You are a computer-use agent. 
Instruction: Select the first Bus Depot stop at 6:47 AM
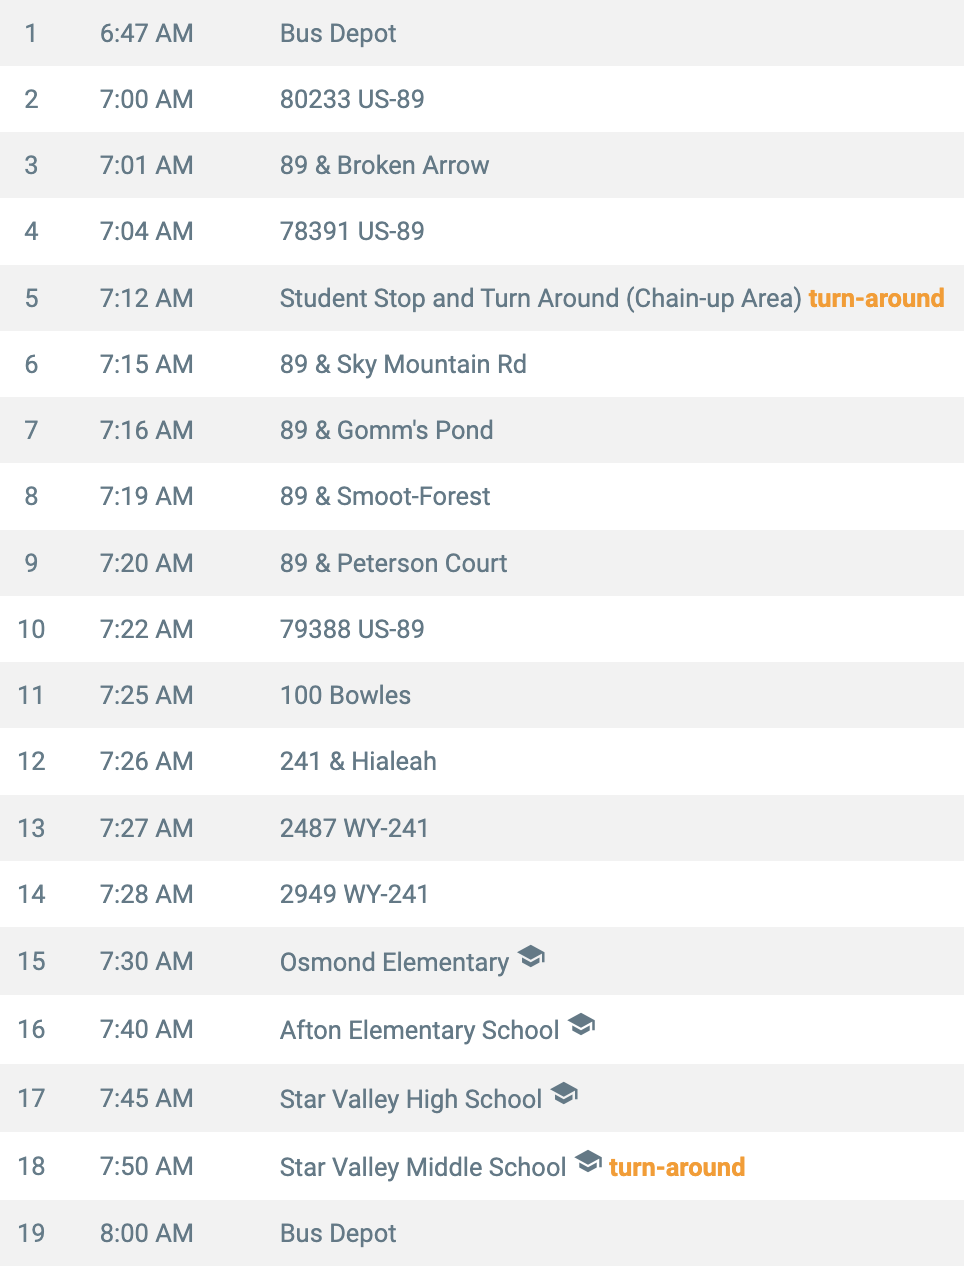pyautogui.click(x=482, y=33)
